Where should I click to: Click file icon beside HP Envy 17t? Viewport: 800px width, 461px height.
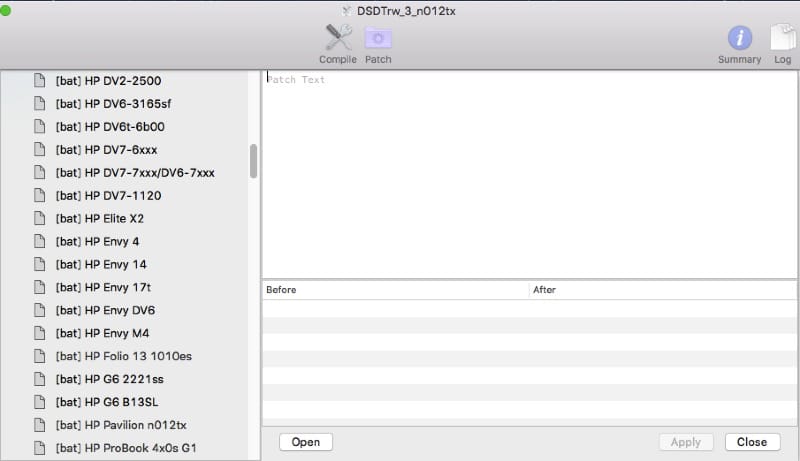coord(40,288)
